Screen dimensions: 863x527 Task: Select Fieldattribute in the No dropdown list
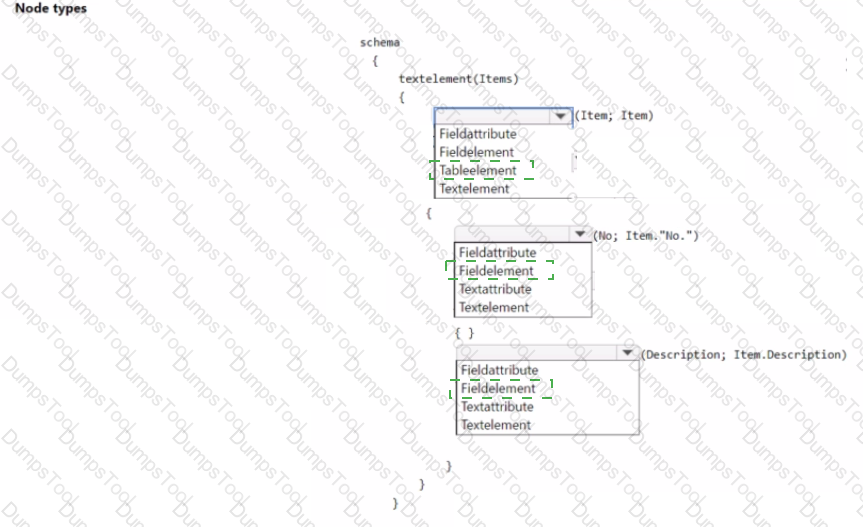tap(498, 252)
